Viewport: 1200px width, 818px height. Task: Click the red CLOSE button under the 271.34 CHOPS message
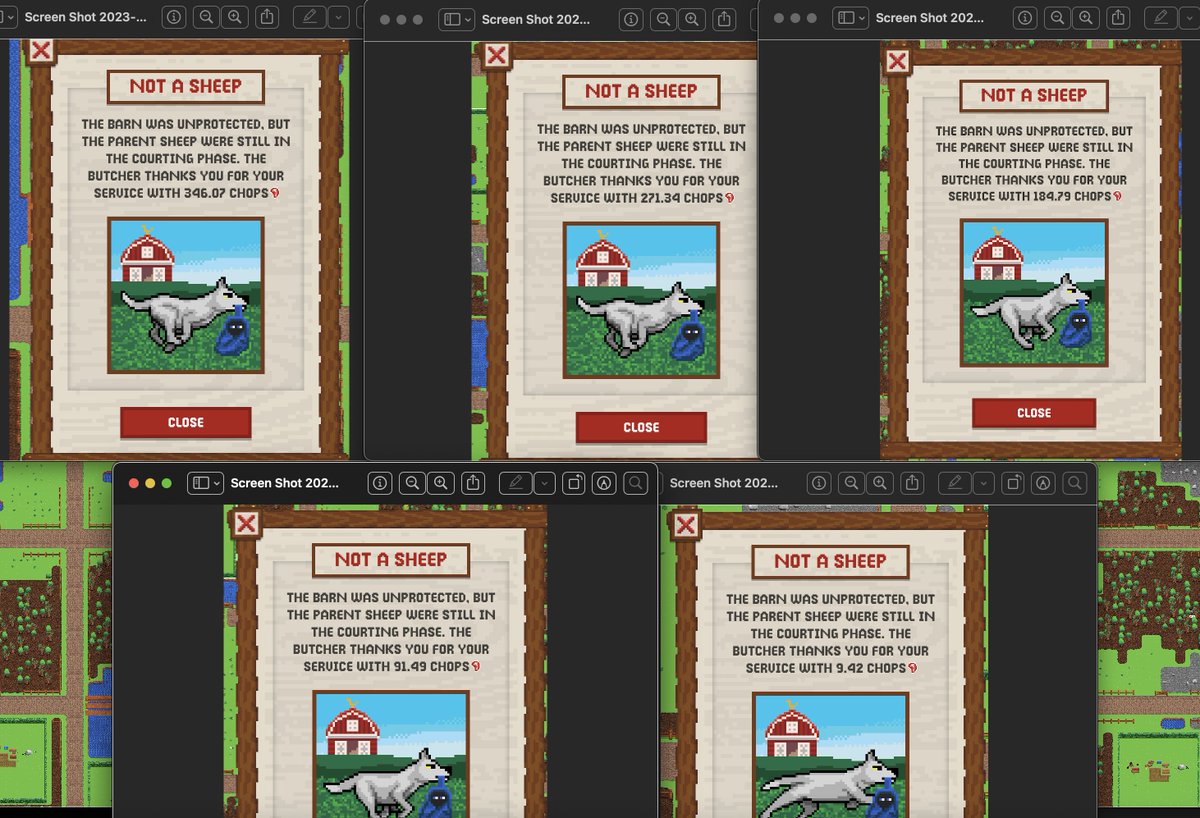pyautogui.click(x=641, y=427)
